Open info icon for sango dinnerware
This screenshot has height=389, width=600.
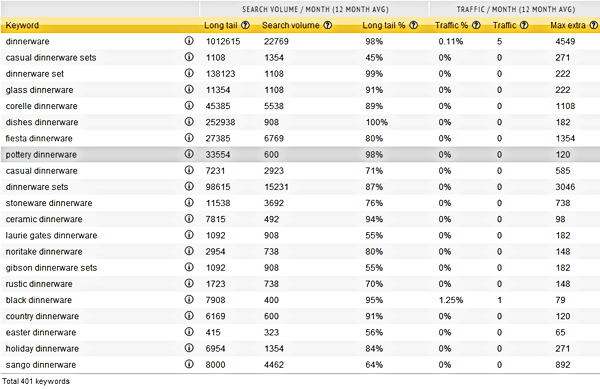pos(189,364)
